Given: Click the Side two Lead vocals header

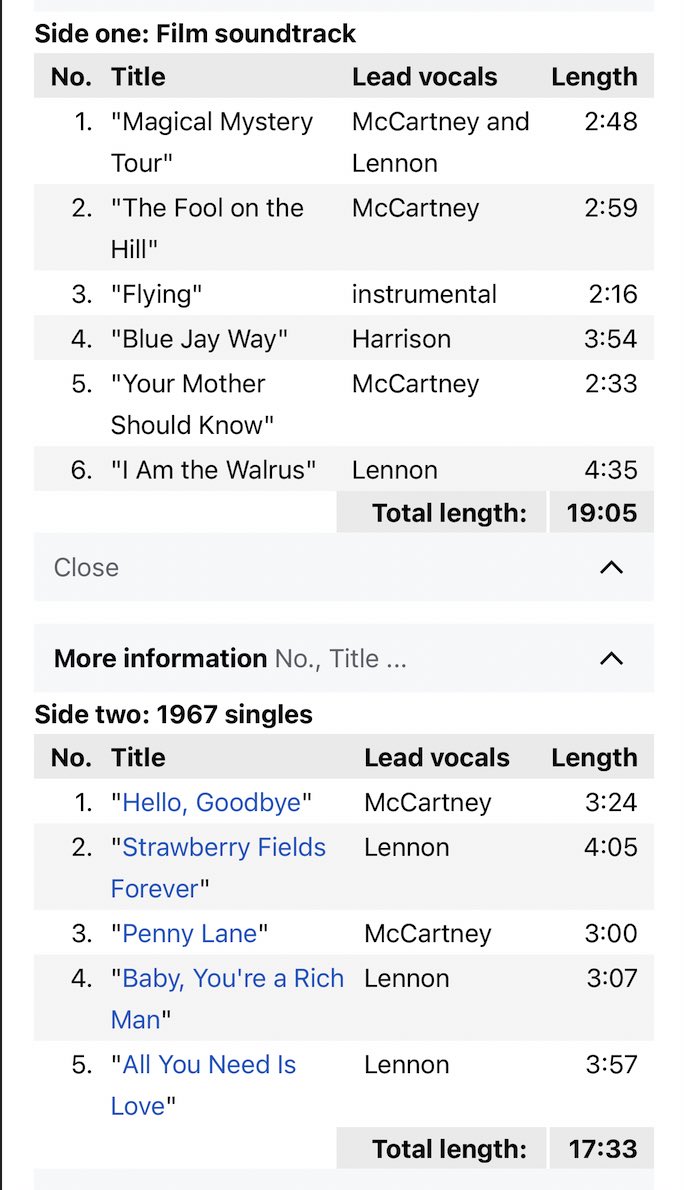Looking at the screenshot, I should tap(436, 758).
